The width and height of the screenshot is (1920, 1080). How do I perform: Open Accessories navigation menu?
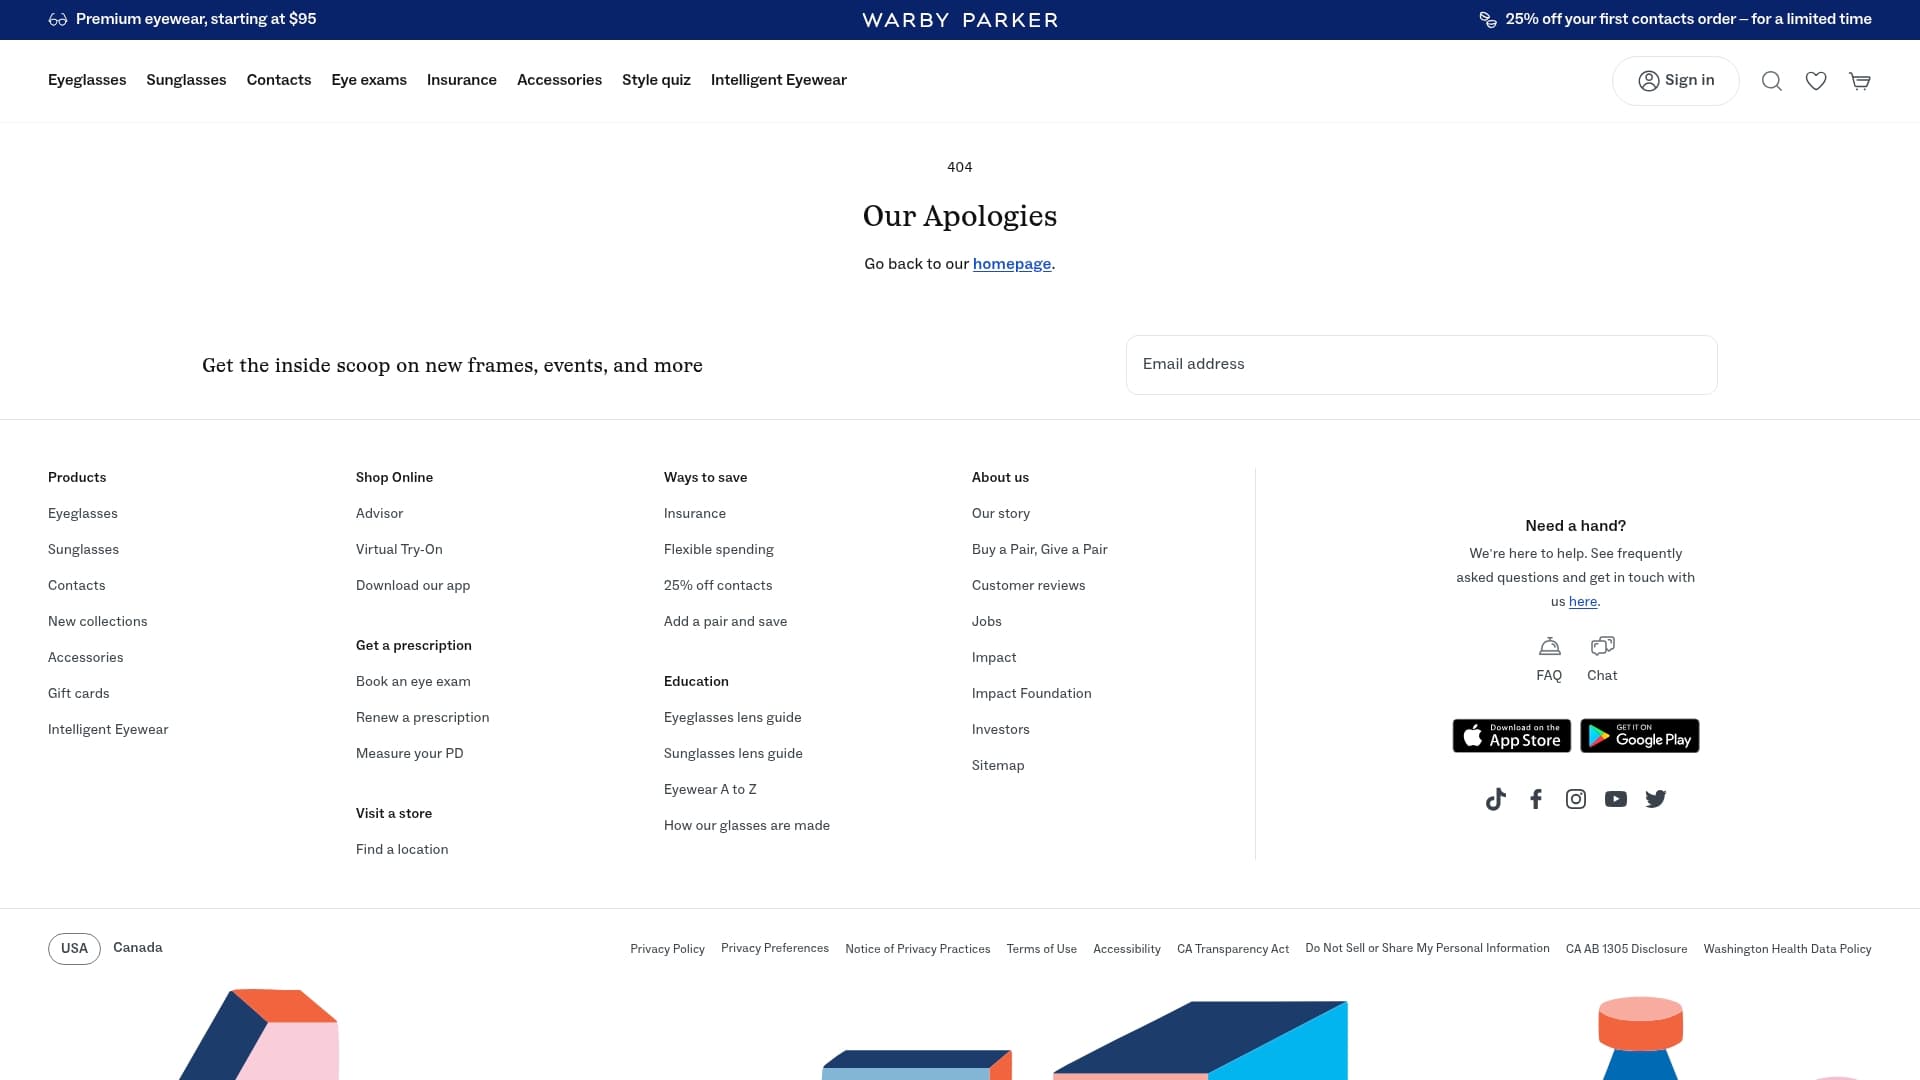(x=559, y=80)
